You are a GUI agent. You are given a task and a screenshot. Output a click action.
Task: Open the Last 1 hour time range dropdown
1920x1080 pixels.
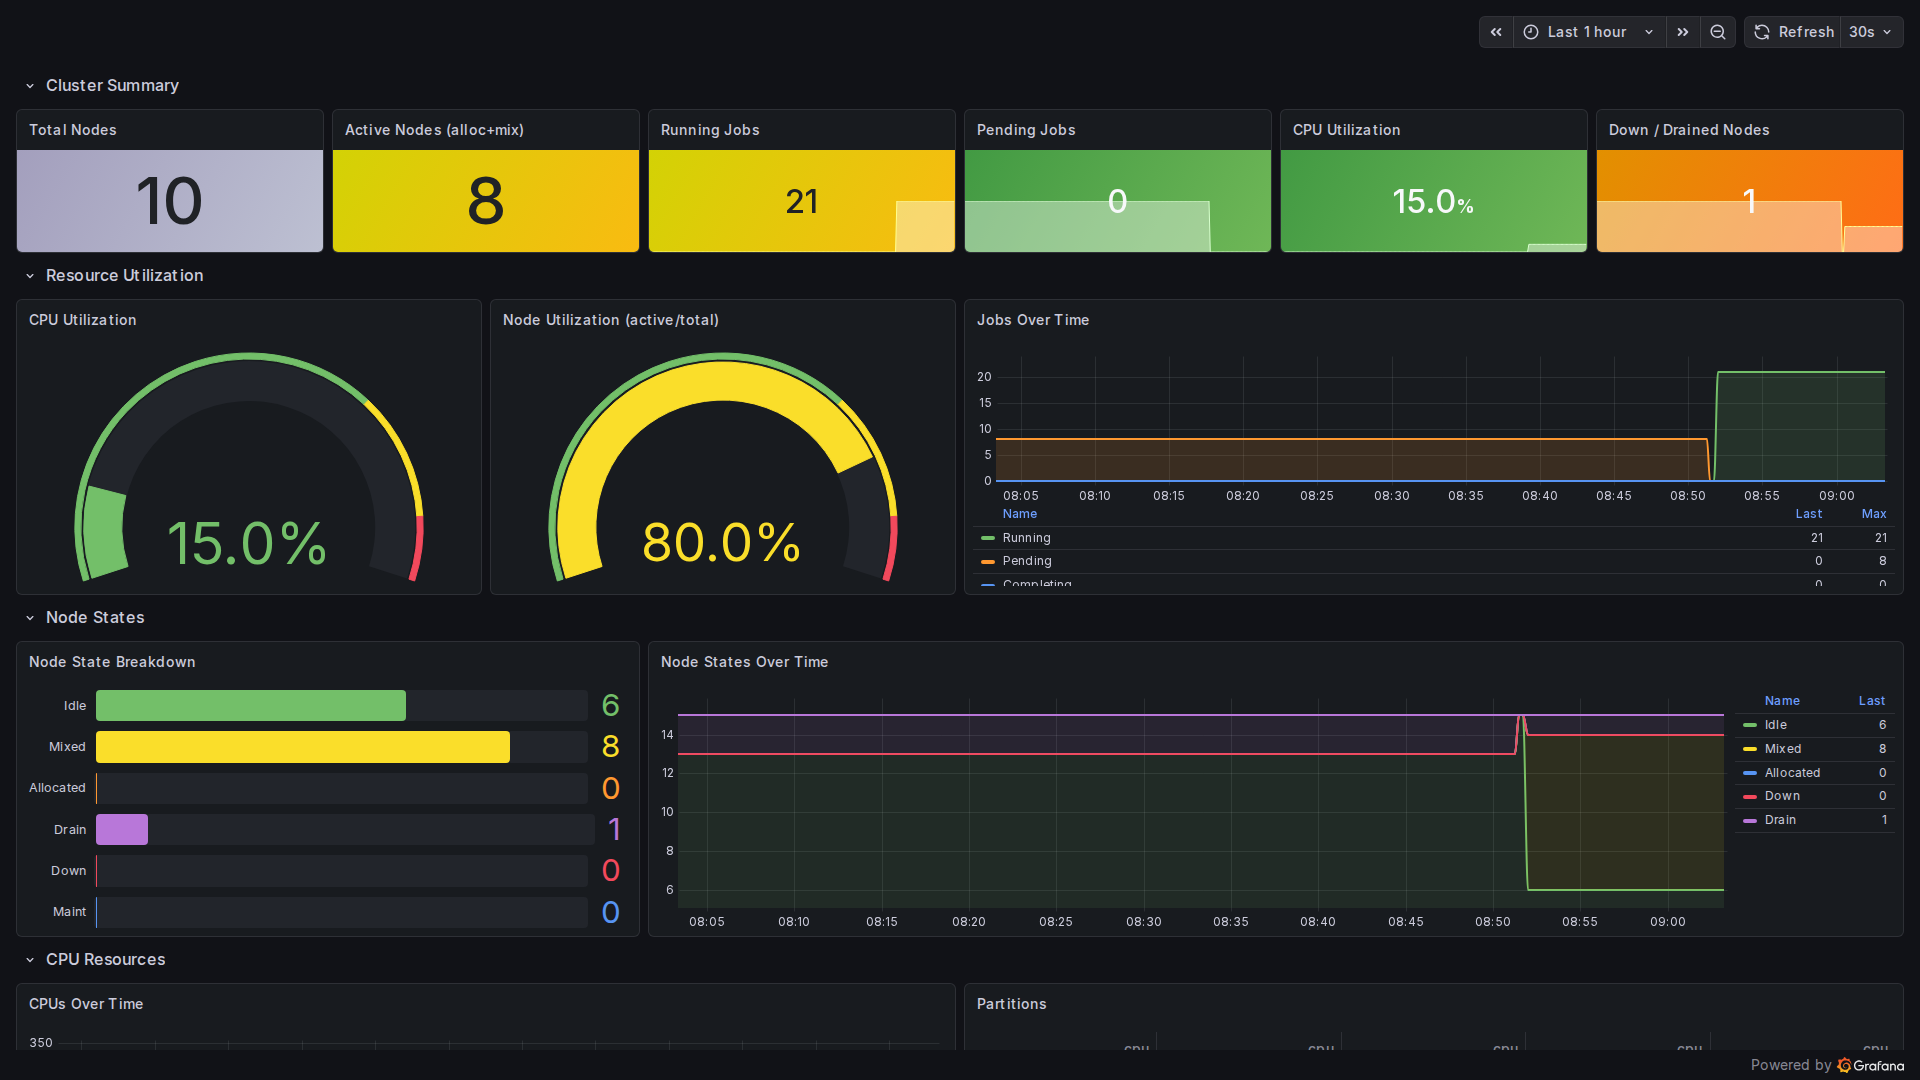coord(1590,32)
